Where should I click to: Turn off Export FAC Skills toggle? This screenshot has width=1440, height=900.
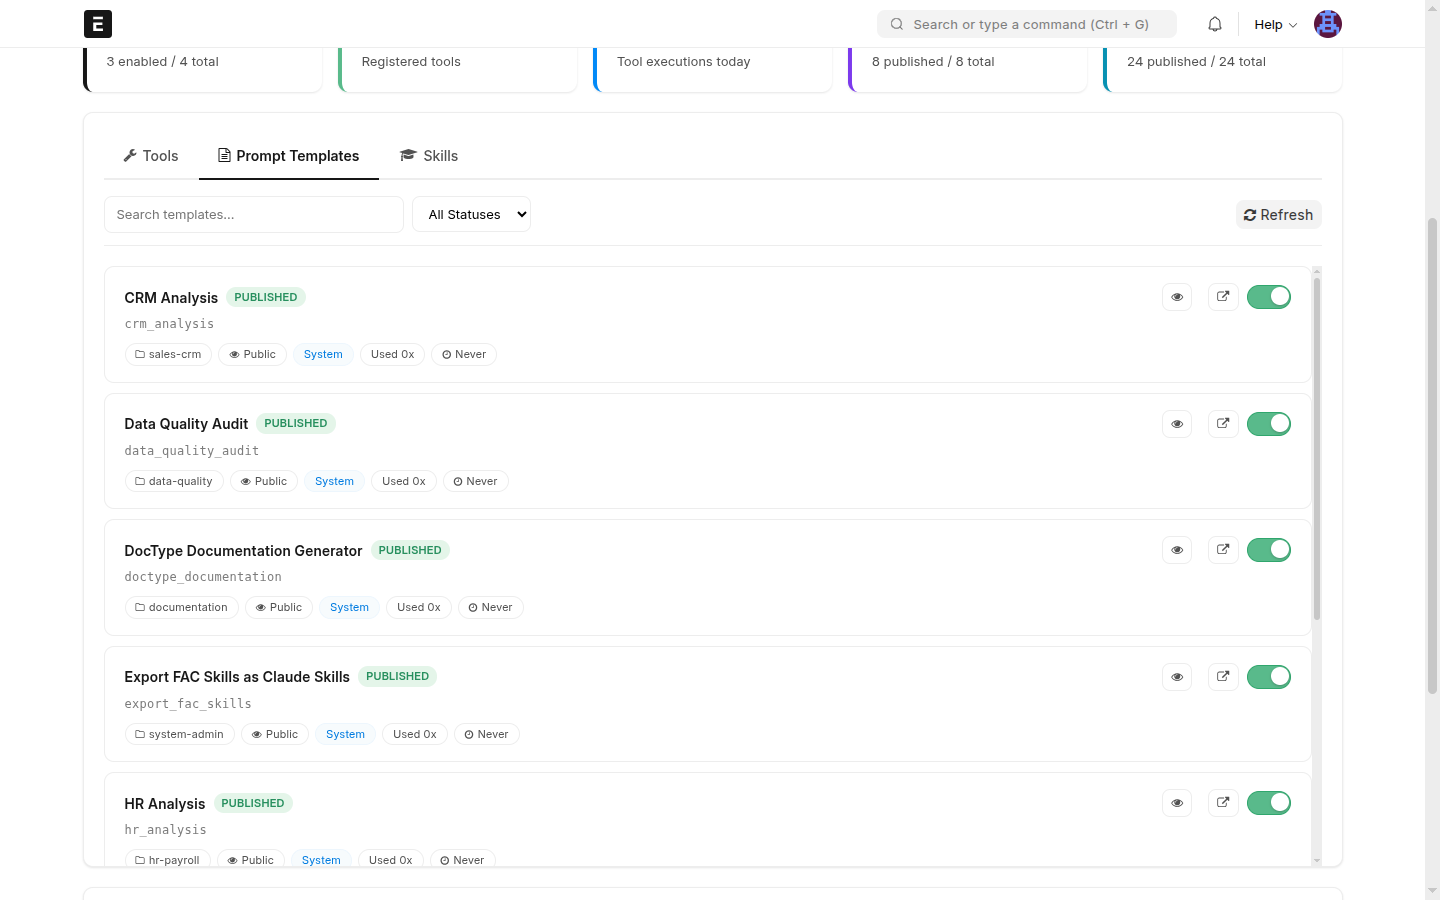coord(1269,677)
